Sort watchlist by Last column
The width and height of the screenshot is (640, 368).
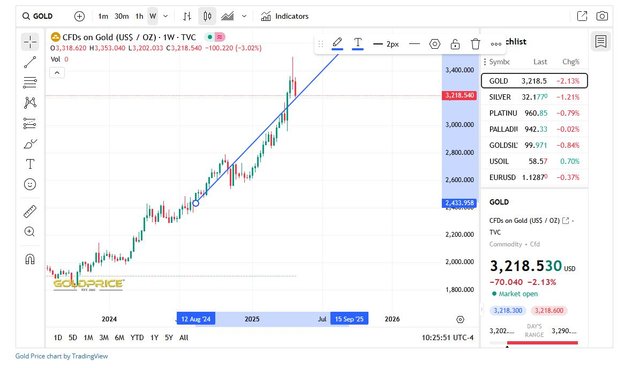[x=540, y=62]
